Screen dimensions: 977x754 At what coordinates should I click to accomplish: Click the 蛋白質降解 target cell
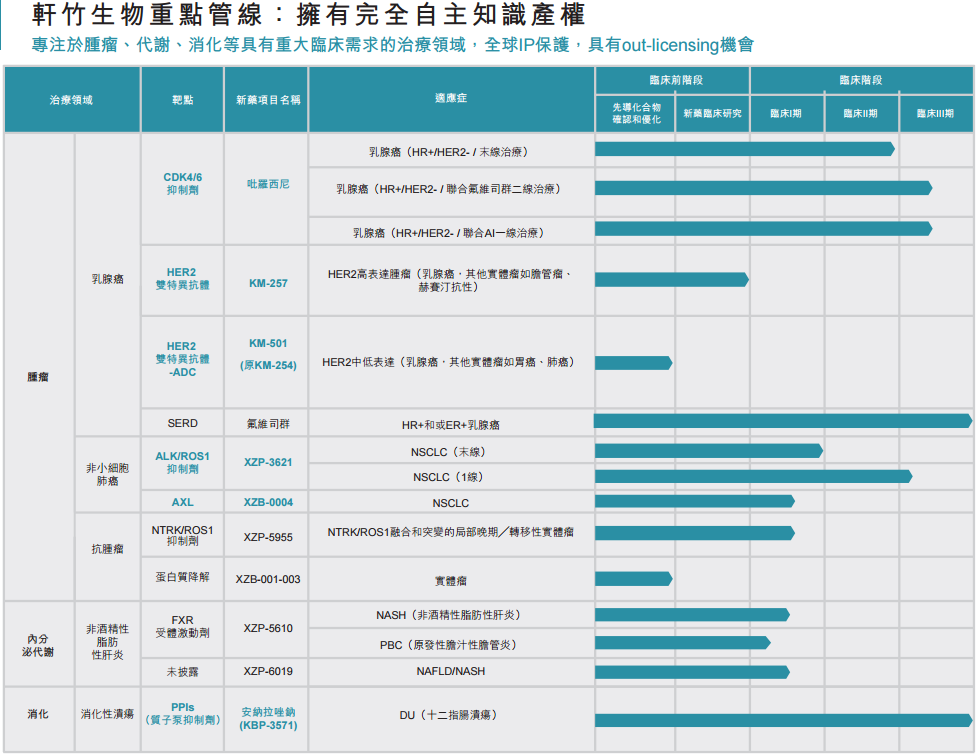pyautogui.click(x=183, y=577)
